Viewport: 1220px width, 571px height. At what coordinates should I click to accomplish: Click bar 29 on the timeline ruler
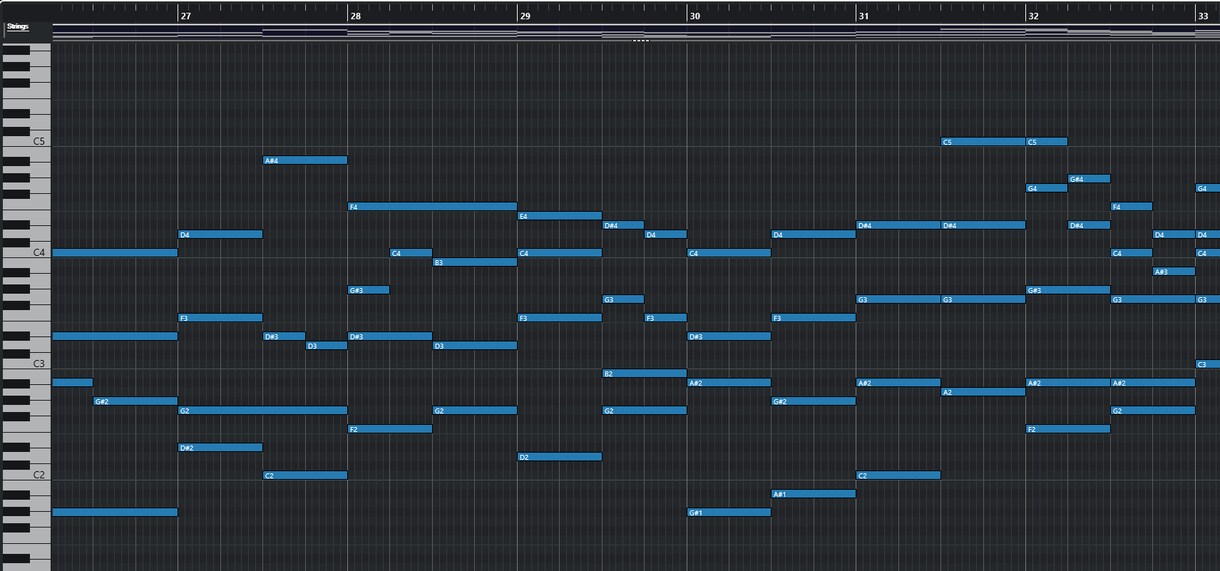pyautogui.click(x=525, y=16)
